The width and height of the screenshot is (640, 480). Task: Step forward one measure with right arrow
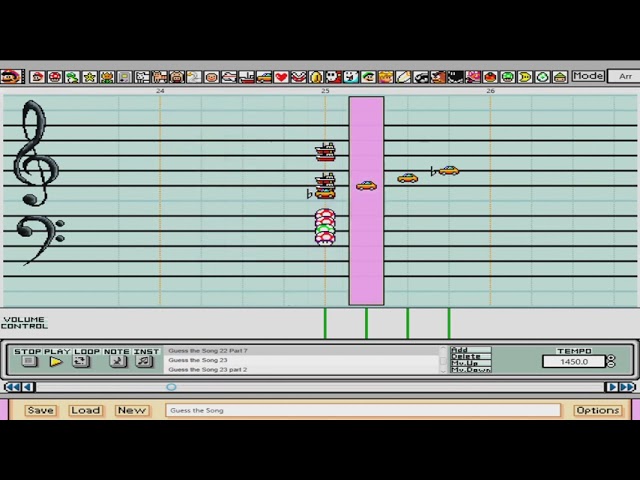612,387
